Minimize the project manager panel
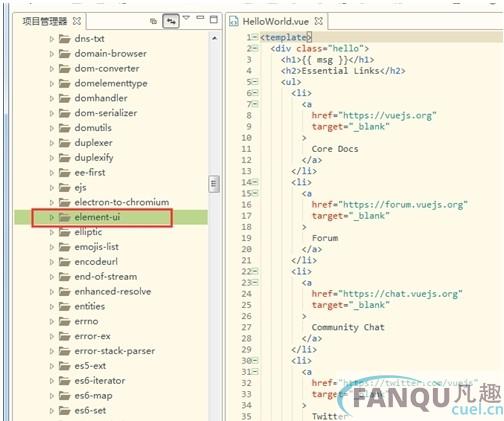Image resolution: width=504 pixels, height=421 pixels. (x=200, y=18)
